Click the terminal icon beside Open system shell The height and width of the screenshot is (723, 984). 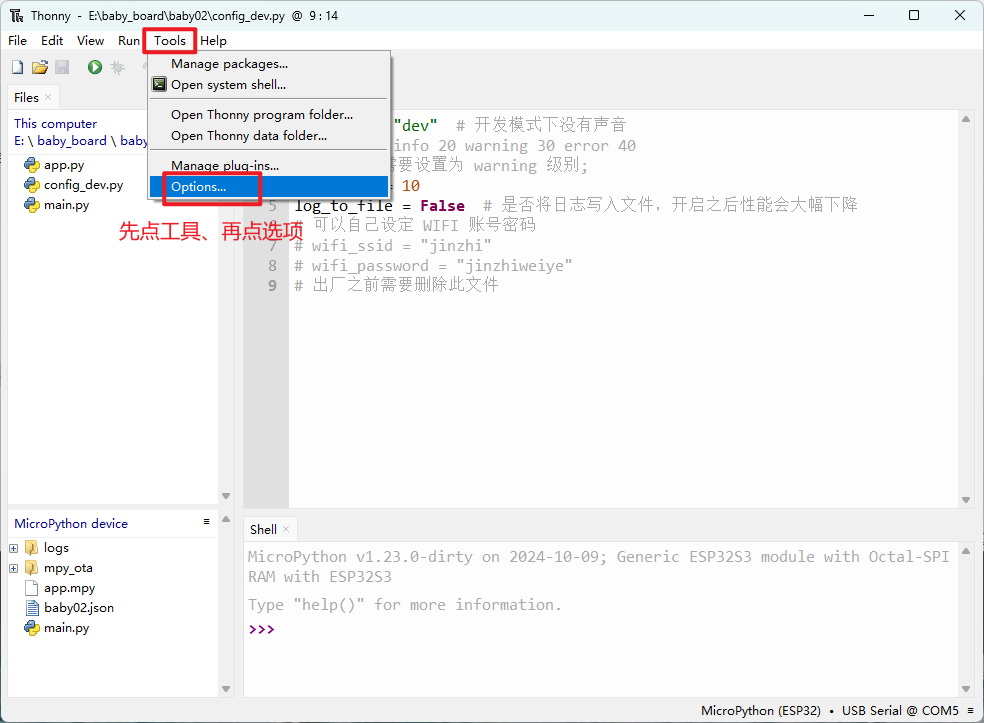(x=159, y=84)
